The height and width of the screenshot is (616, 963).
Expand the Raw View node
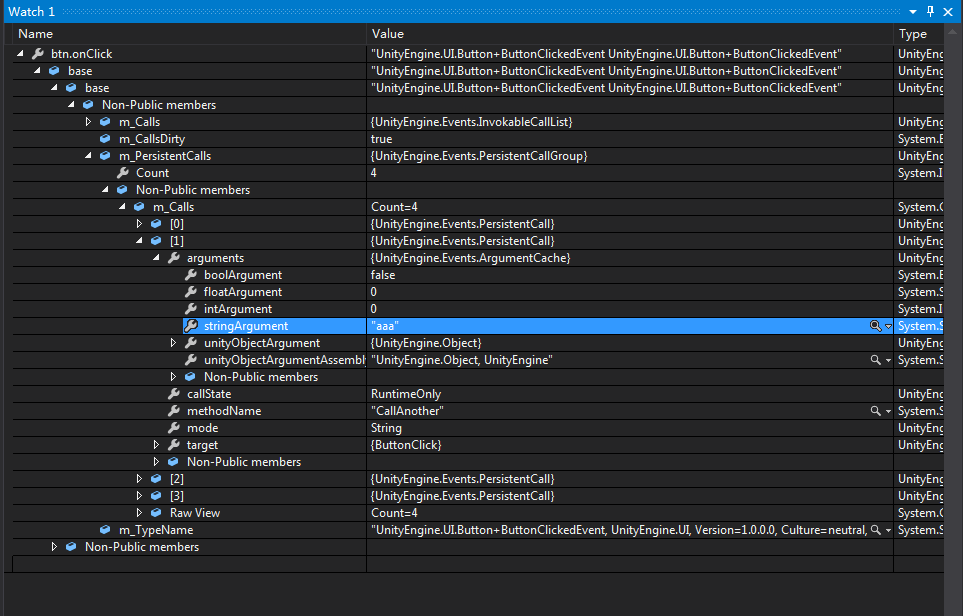click(140, 513)
